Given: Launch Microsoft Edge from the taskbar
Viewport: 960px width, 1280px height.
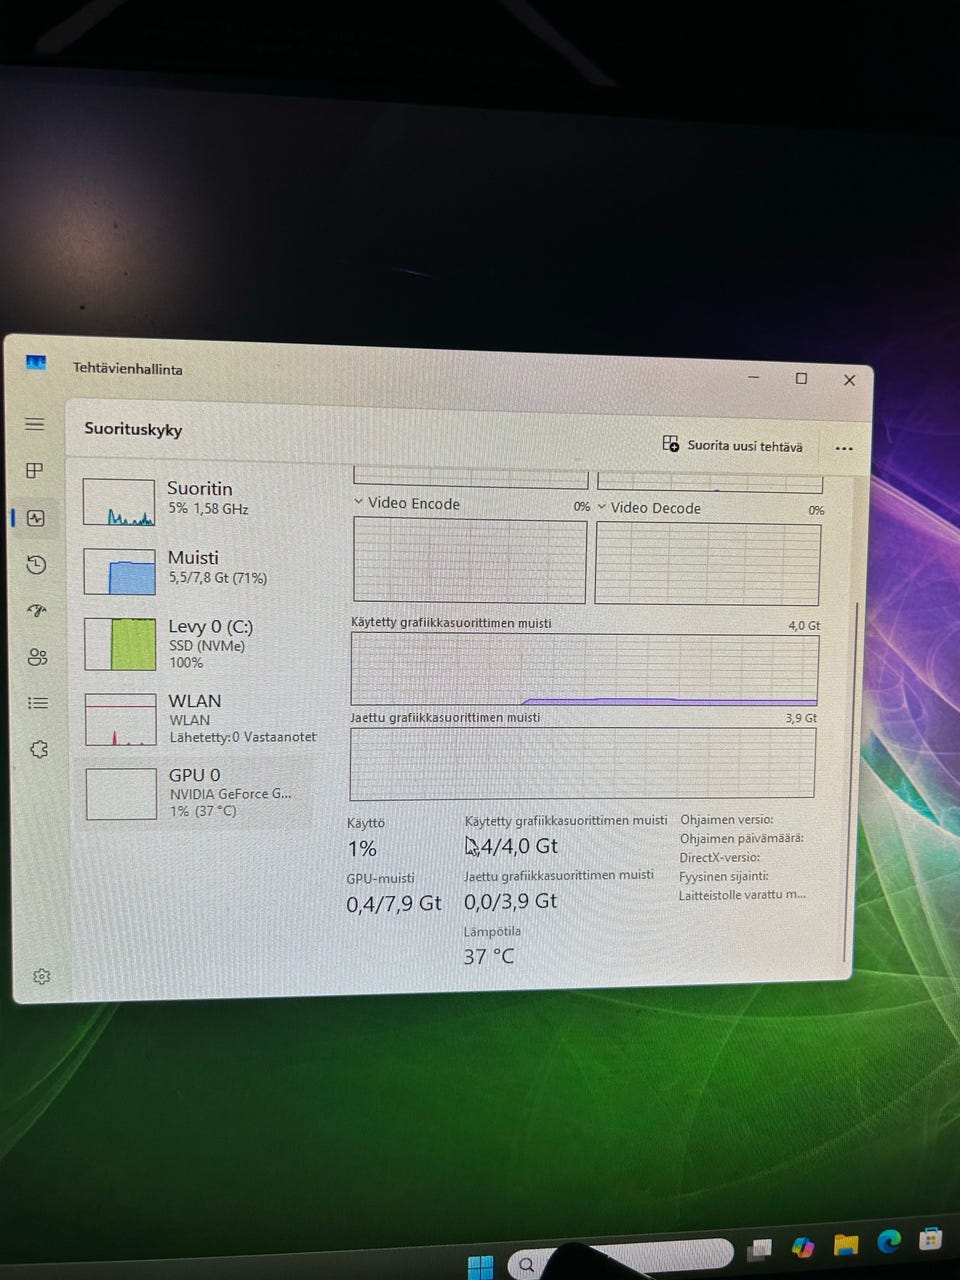Looking at the screenshot, I should [x=889, y=1242].
